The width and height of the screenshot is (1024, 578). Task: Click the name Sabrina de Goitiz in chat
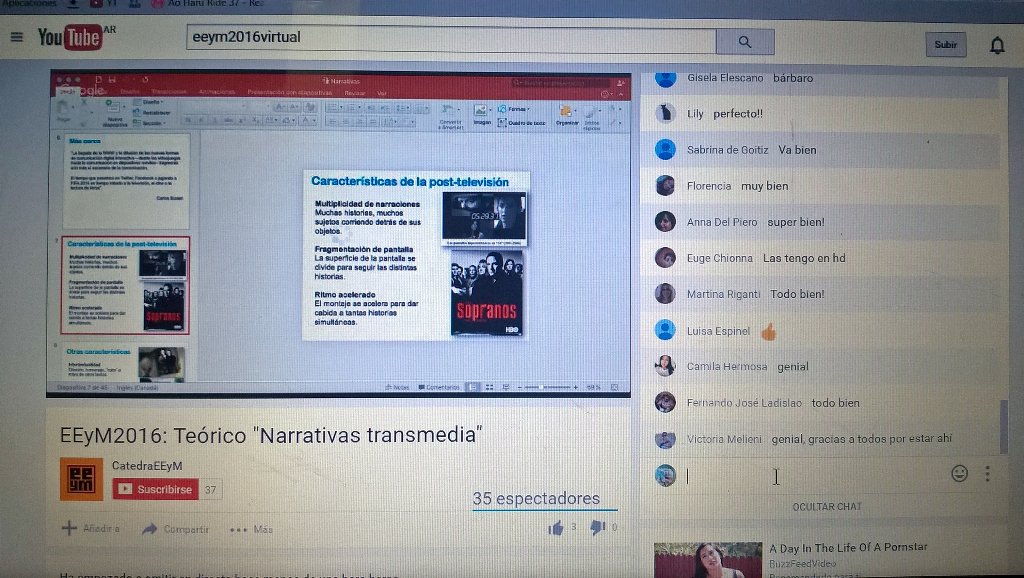pyautogui.click(x=728, y=150)
